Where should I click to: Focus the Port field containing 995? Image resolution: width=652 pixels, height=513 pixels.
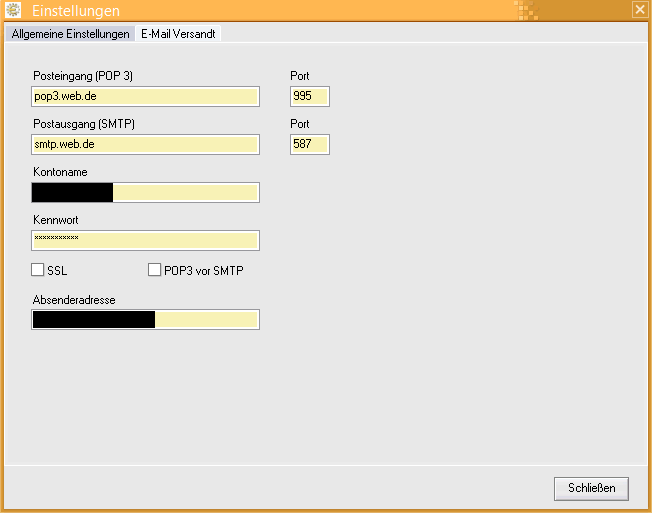point(309,96)
